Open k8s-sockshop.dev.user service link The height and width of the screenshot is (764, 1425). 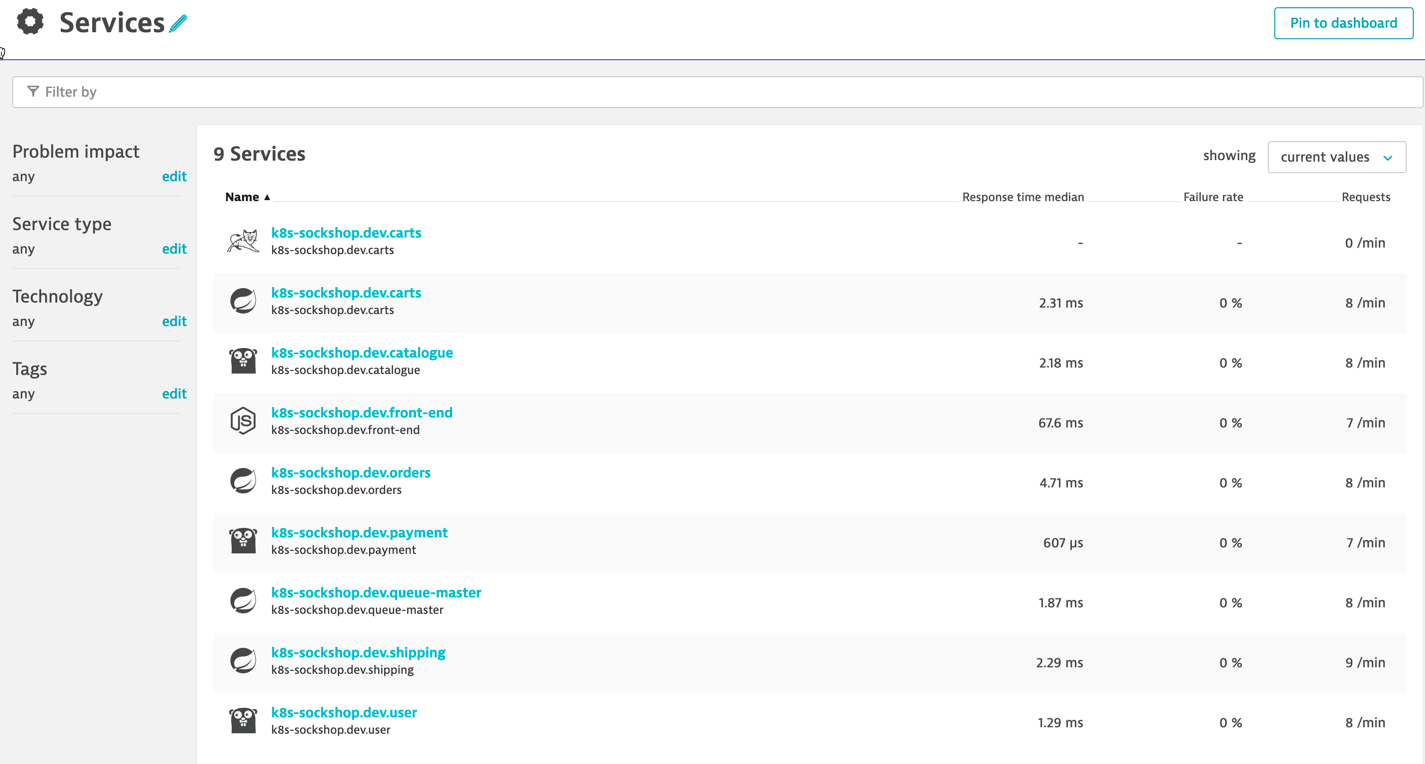(x=344, y=713)
